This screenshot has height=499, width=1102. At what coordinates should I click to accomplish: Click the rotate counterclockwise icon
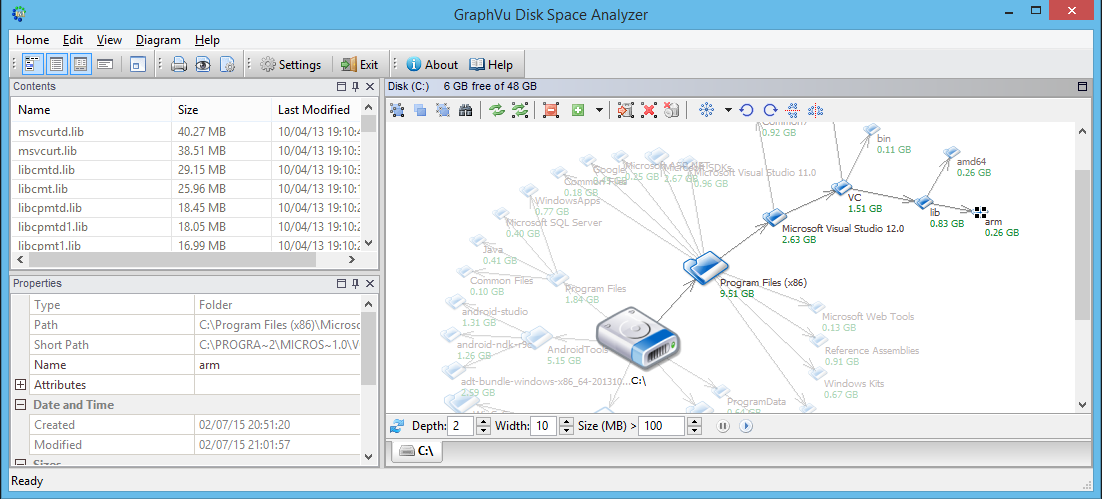click(747, 110)
